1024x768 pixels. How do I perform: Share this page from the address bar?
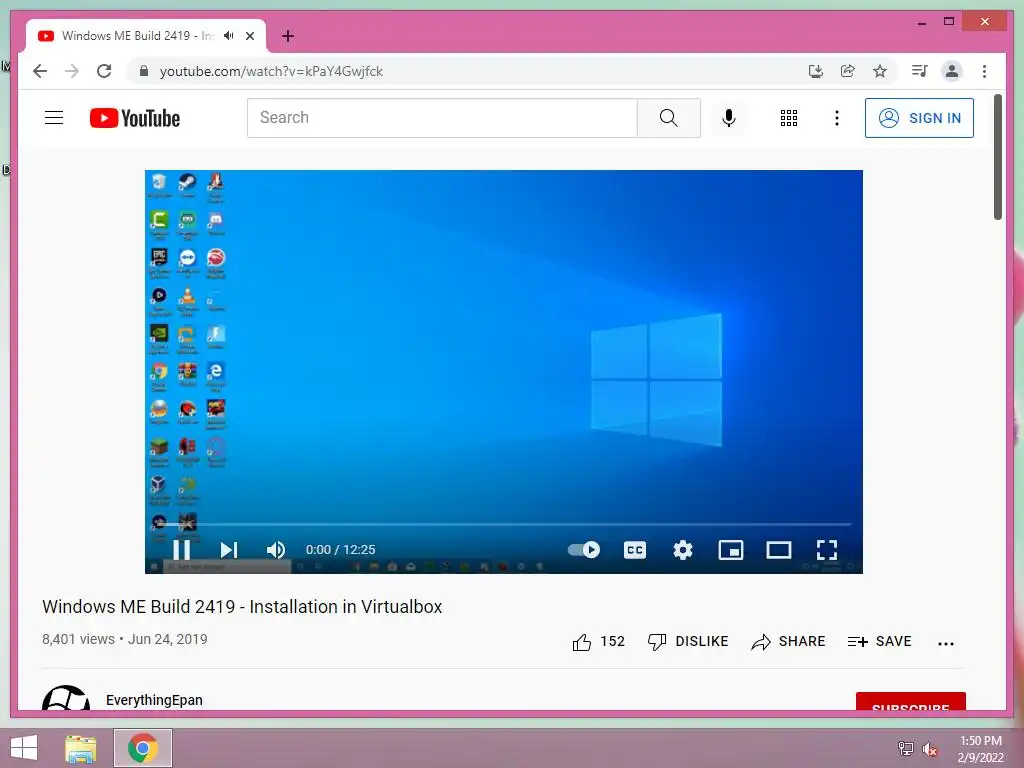coord(848,71)
